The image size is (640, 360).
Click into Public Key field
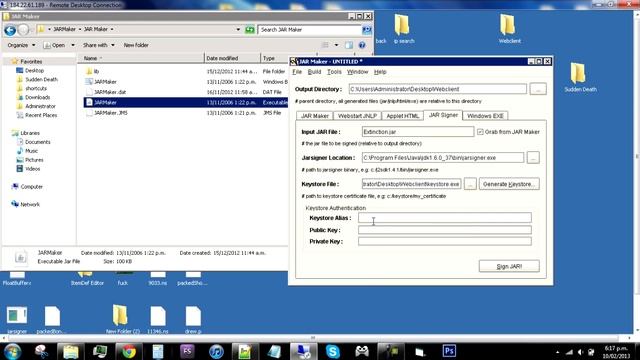coord(445,230)
